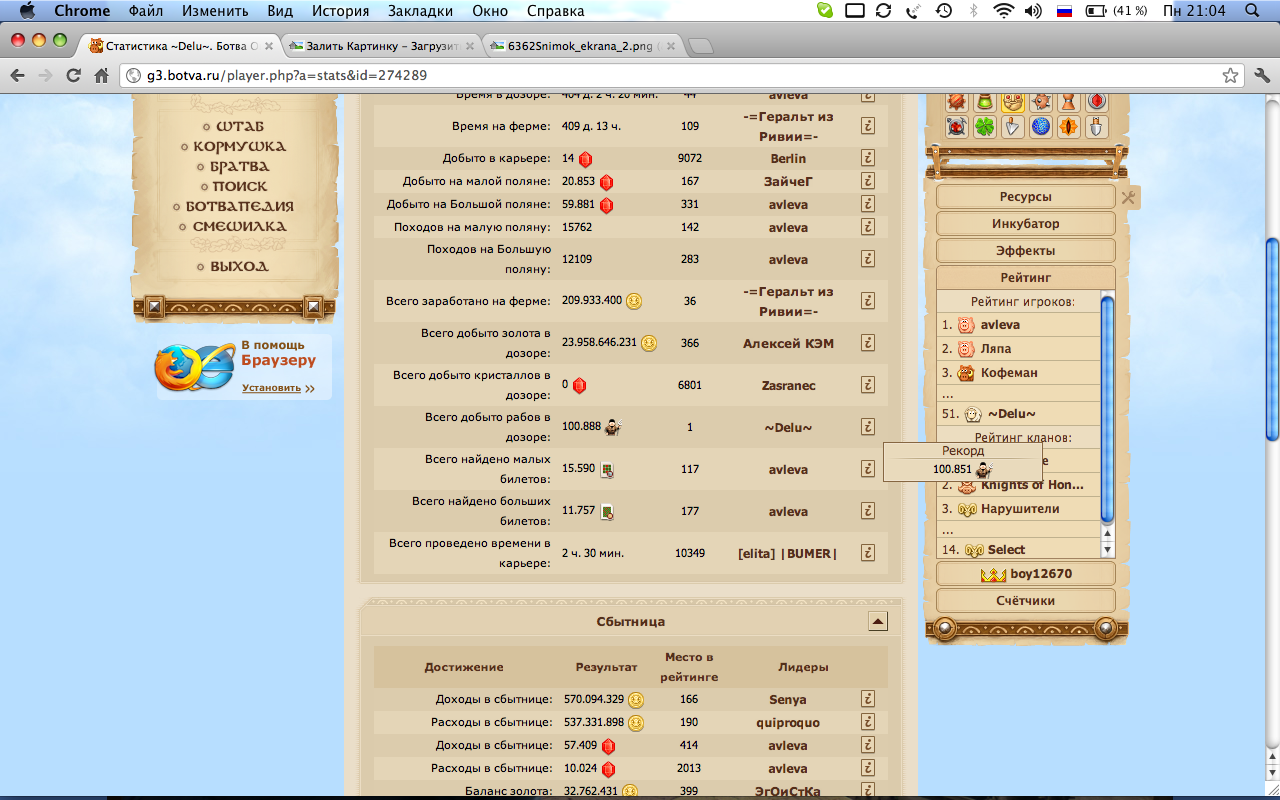Click Chrome home button

pos(101,75)
